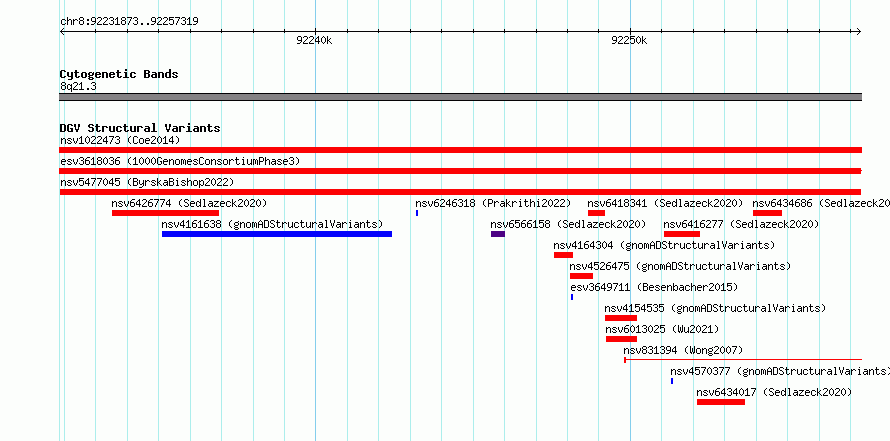Click the red bar under nsv6418341
The width and height of the screenshot is (890, 441).
(x=597, y=213)
